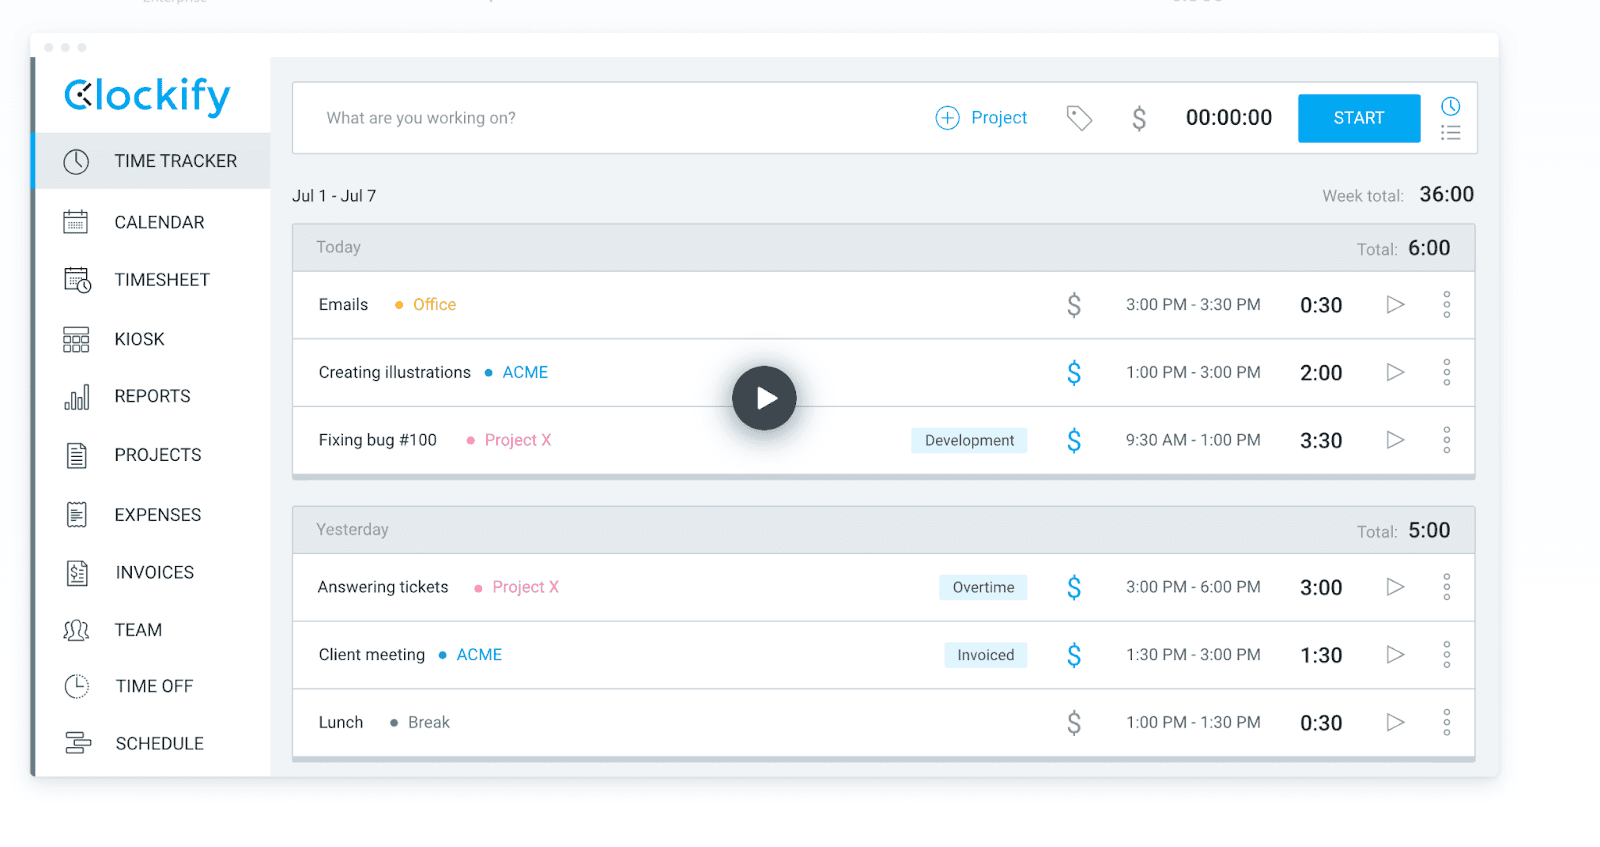Type in 'What are you working on?' field
Viewport: 1600px width, 847px height.
(x=600, y=118)
